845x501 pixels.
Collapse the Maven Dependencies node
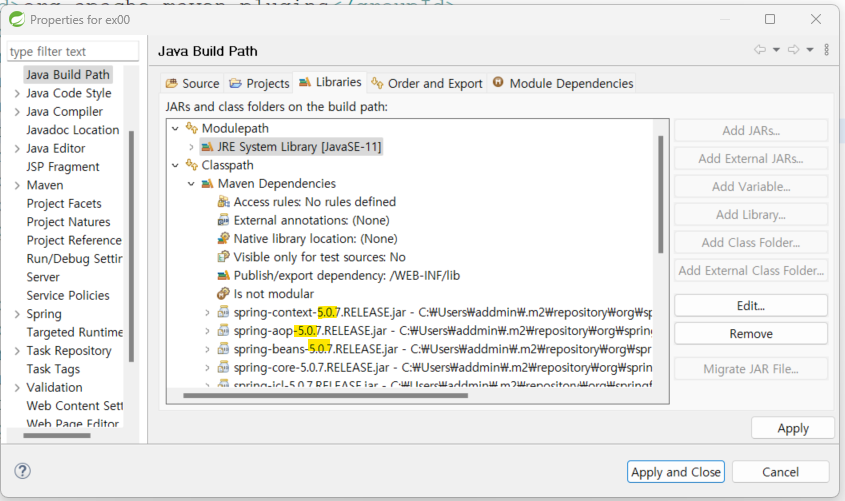(x=191, y=184)
